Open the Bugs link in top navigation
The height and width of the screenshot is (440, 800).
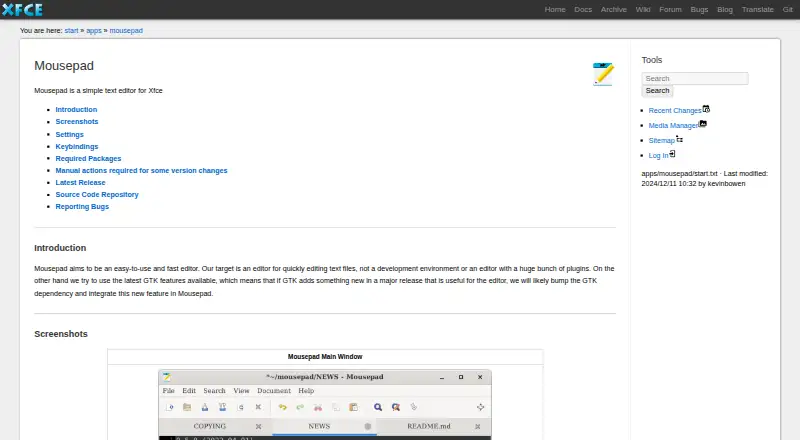click(699, 9)
